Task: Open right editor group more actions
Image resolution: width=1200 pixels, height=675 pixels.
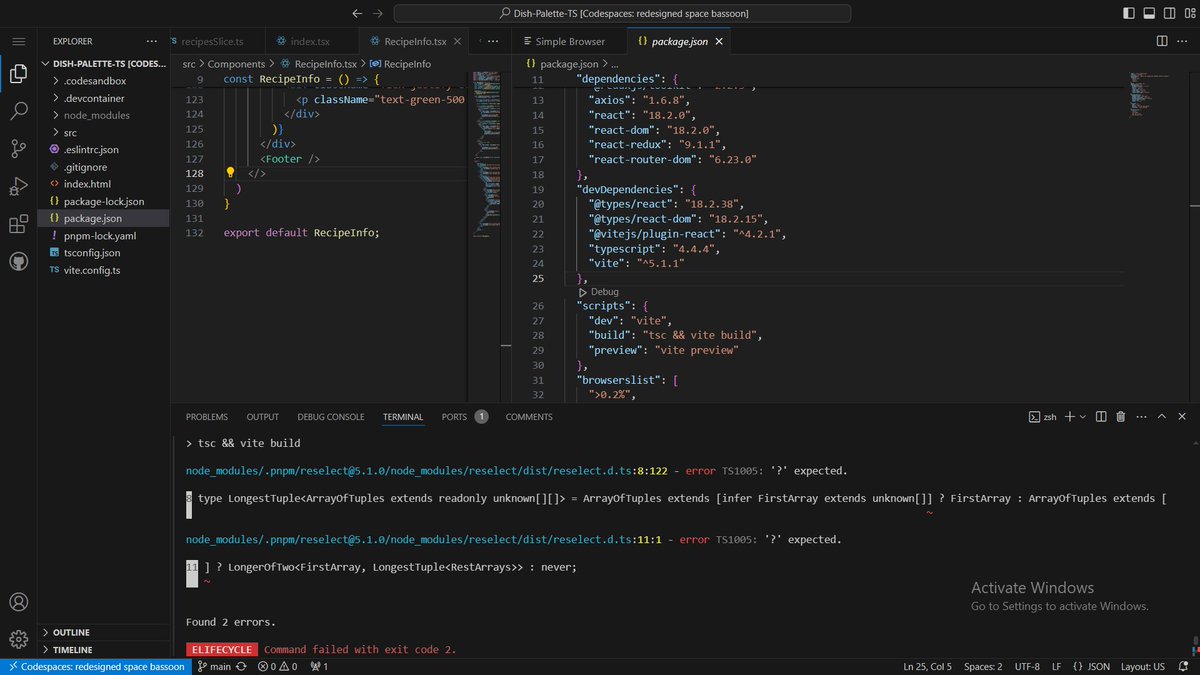Action: pyautogui.click(x=1183, y=42)
